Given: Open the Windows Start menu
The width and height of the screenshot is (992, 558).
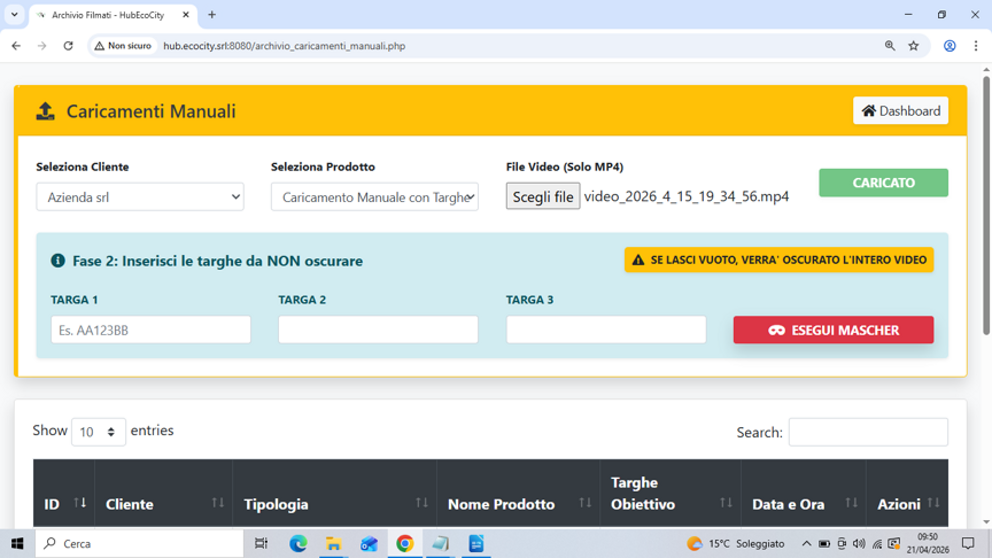Looking at the screenshot, I should point(17,543).
